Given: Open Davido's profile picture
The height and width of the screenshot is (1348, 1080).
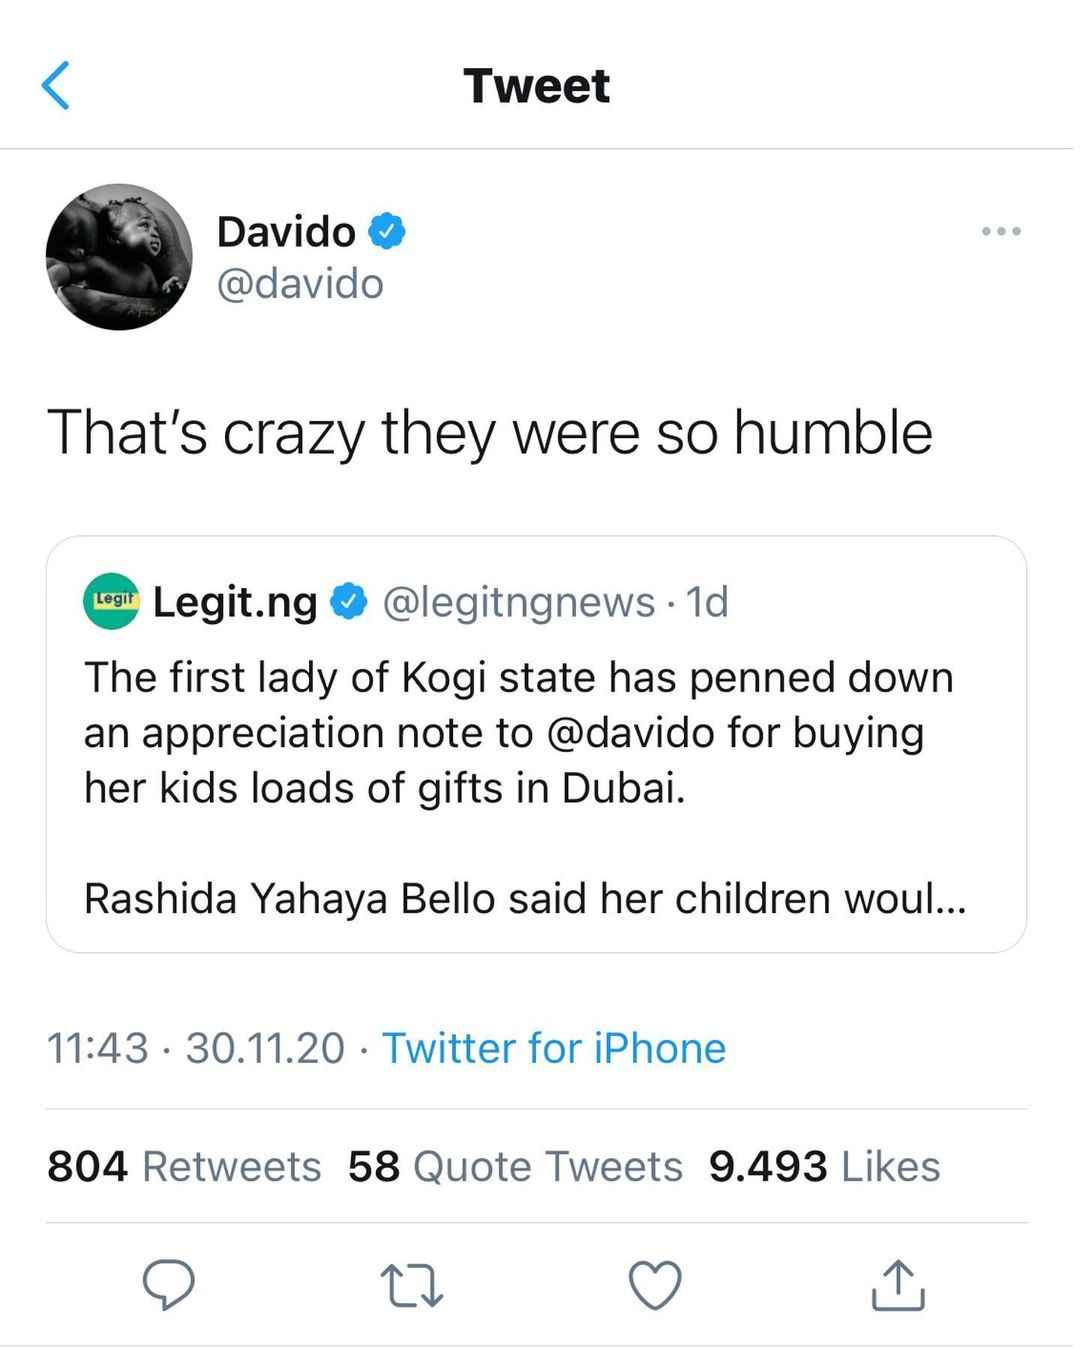Looking at the screenshot, I should [119, 257].
